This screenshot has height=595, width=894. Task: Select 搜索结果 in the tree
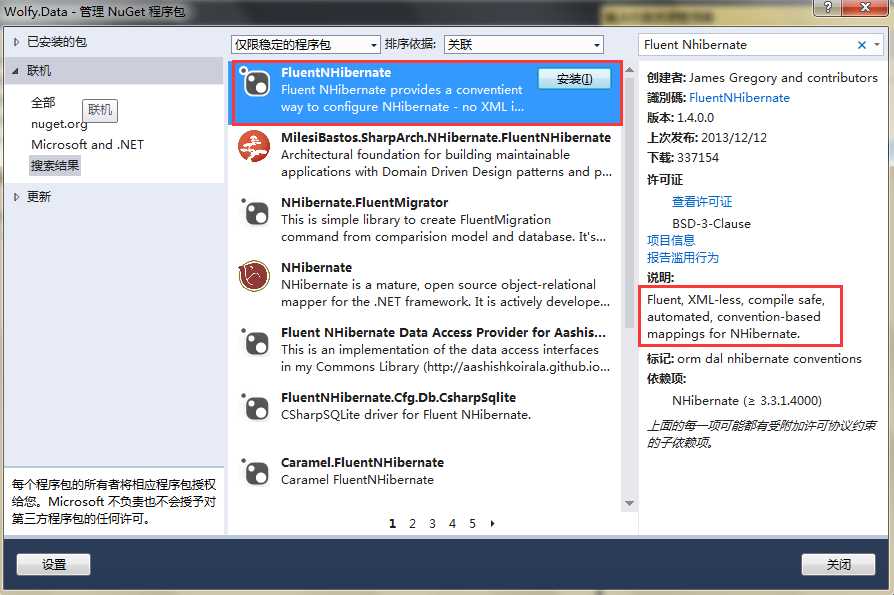coord(55,166)
